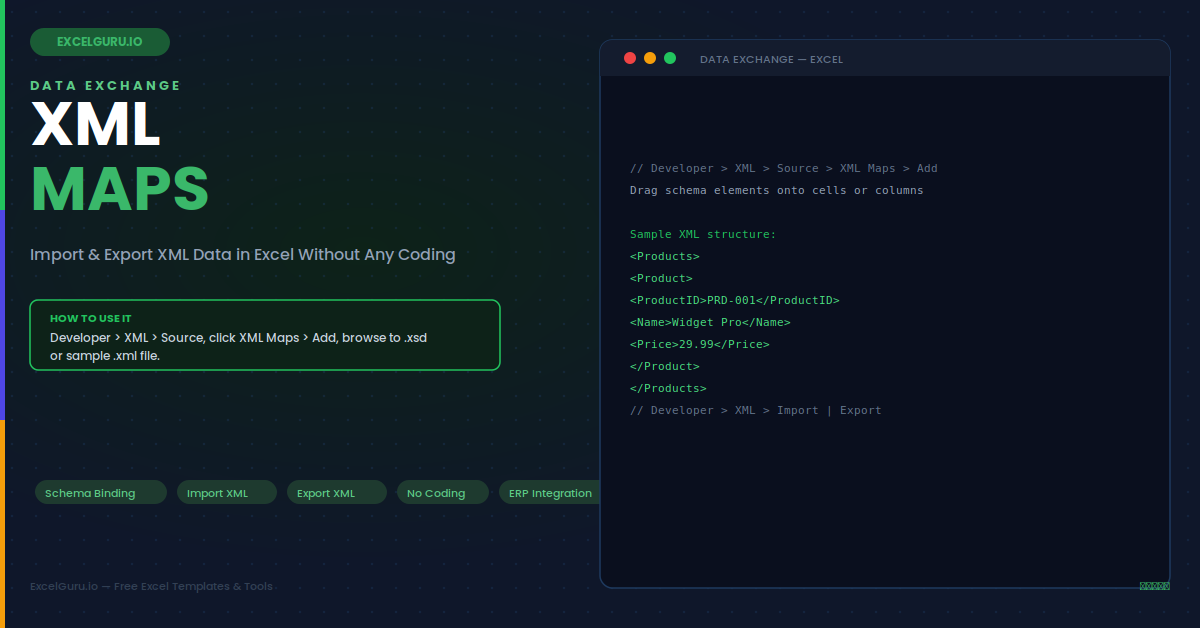This screenshot has width=1200, height=628.
Task: Select the Import XML tag
Action: tap(227, 492)
